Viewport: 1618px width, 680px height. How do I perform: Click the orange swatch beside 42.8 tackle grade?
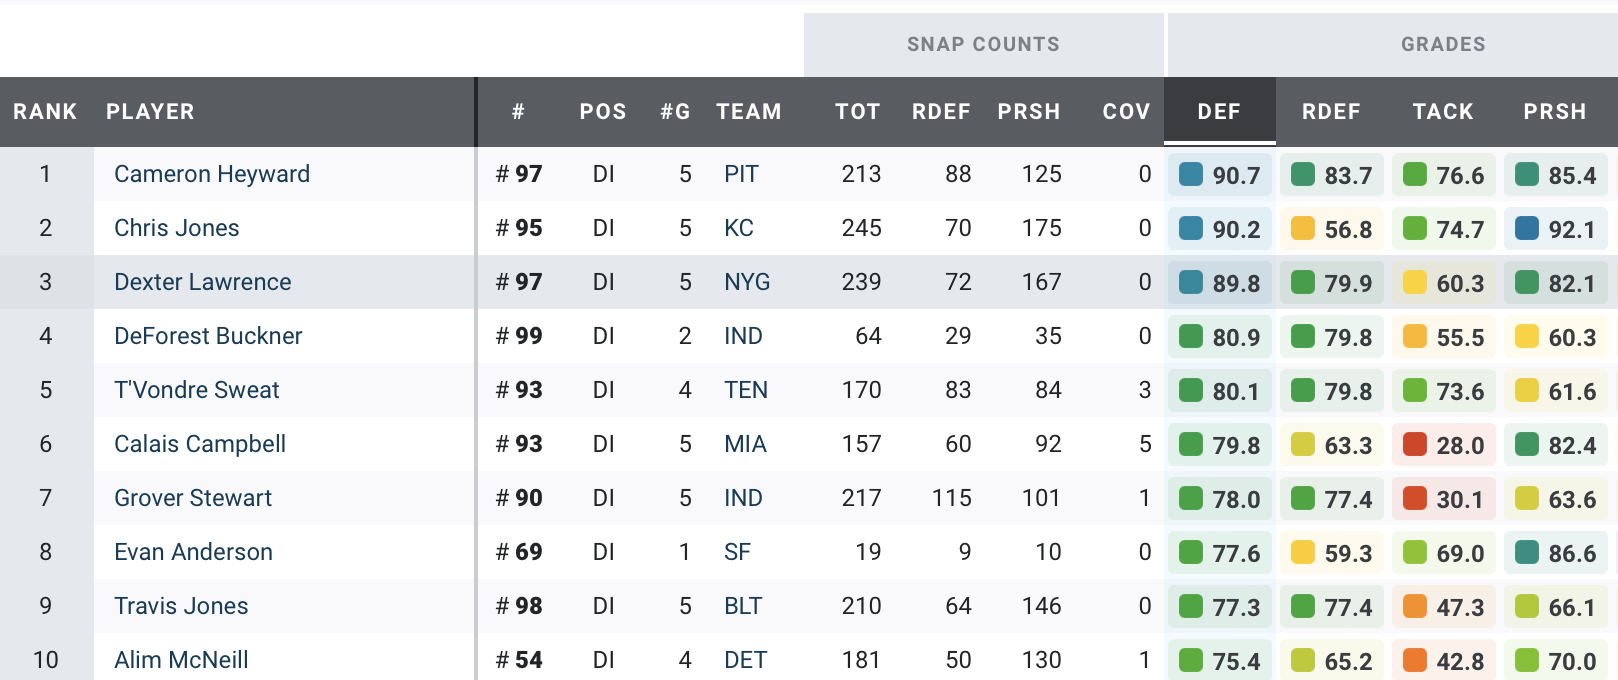pyautogui.click(x=1415, y=661)
